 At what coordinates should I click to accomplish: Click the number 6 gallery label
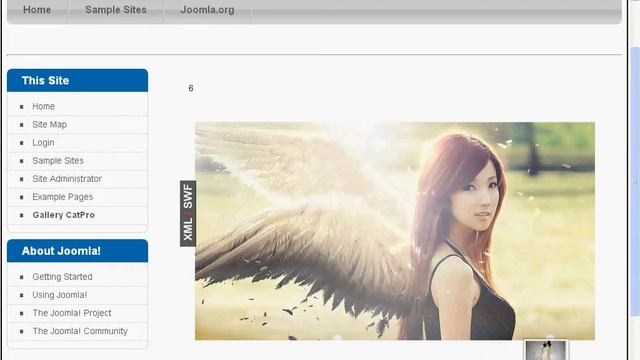[191, 88]
